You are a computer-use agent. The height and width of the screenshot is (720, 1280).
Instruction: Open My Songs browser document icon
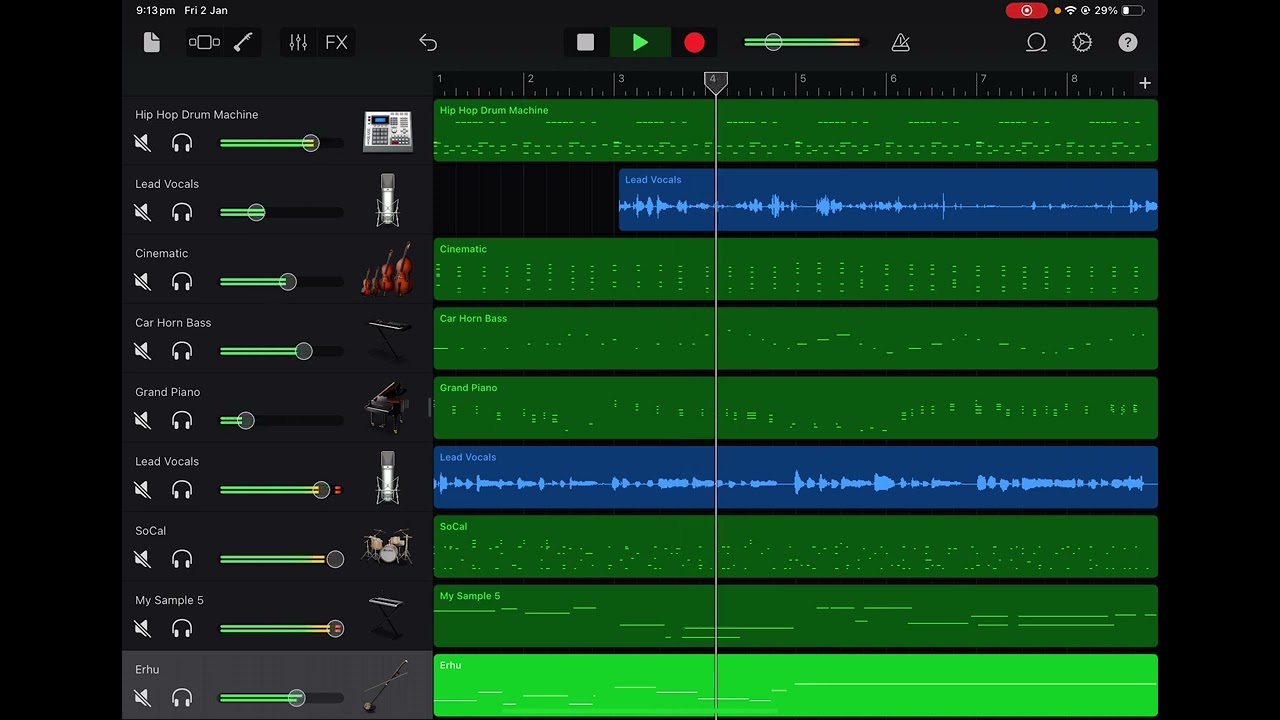pyautogui.click(x=152, y=42)
